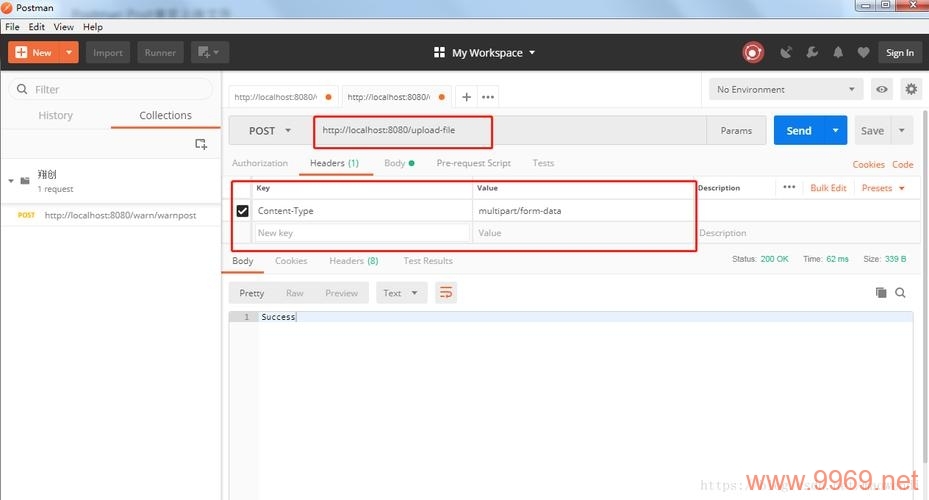Image resolution: width=929 pixels, height=500 pixels.
Task: Click the Sign In button
Action: pyautogui.click(x=899, y=53)
